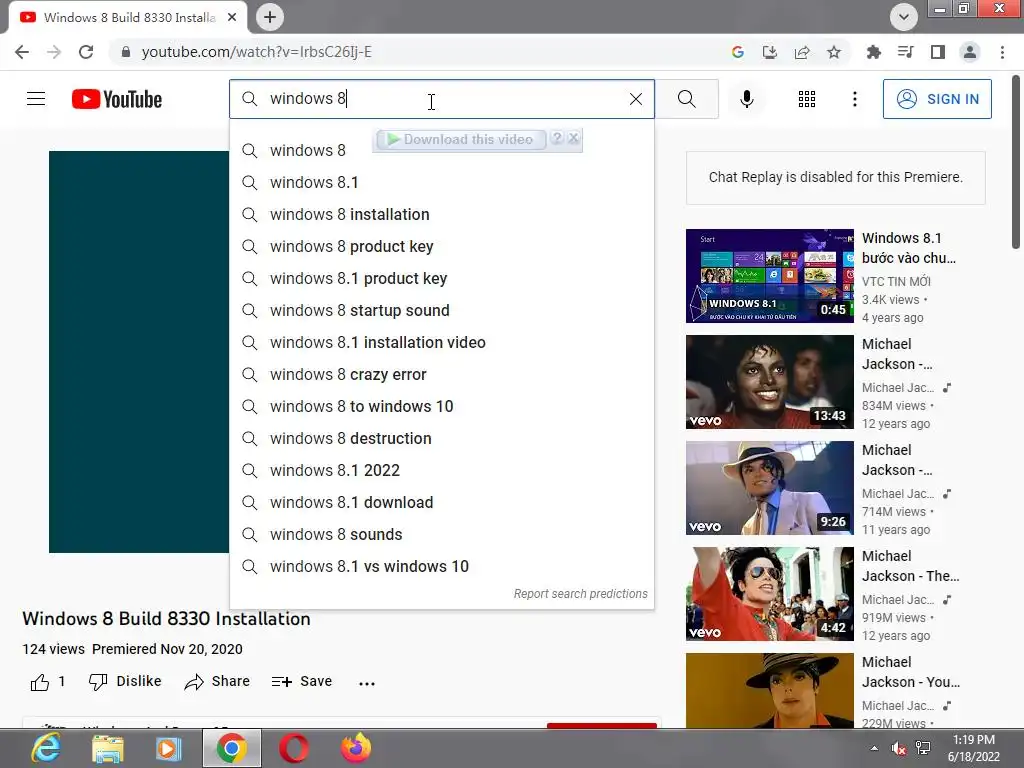Click the Share button under the video
The image size is (1024, 768).
[217, 682]
